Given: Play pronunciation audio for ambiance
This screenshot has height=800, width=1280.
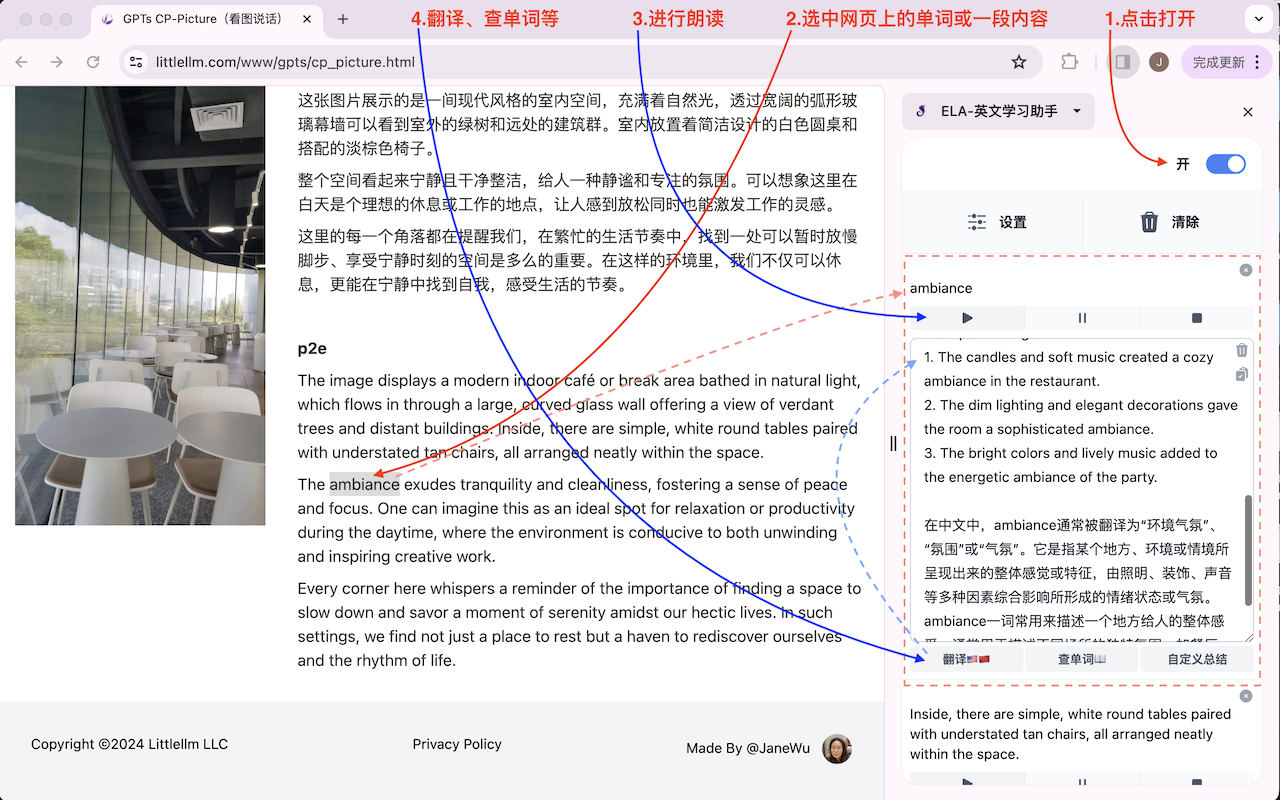Looking at the screenshot, I should 966,317.
